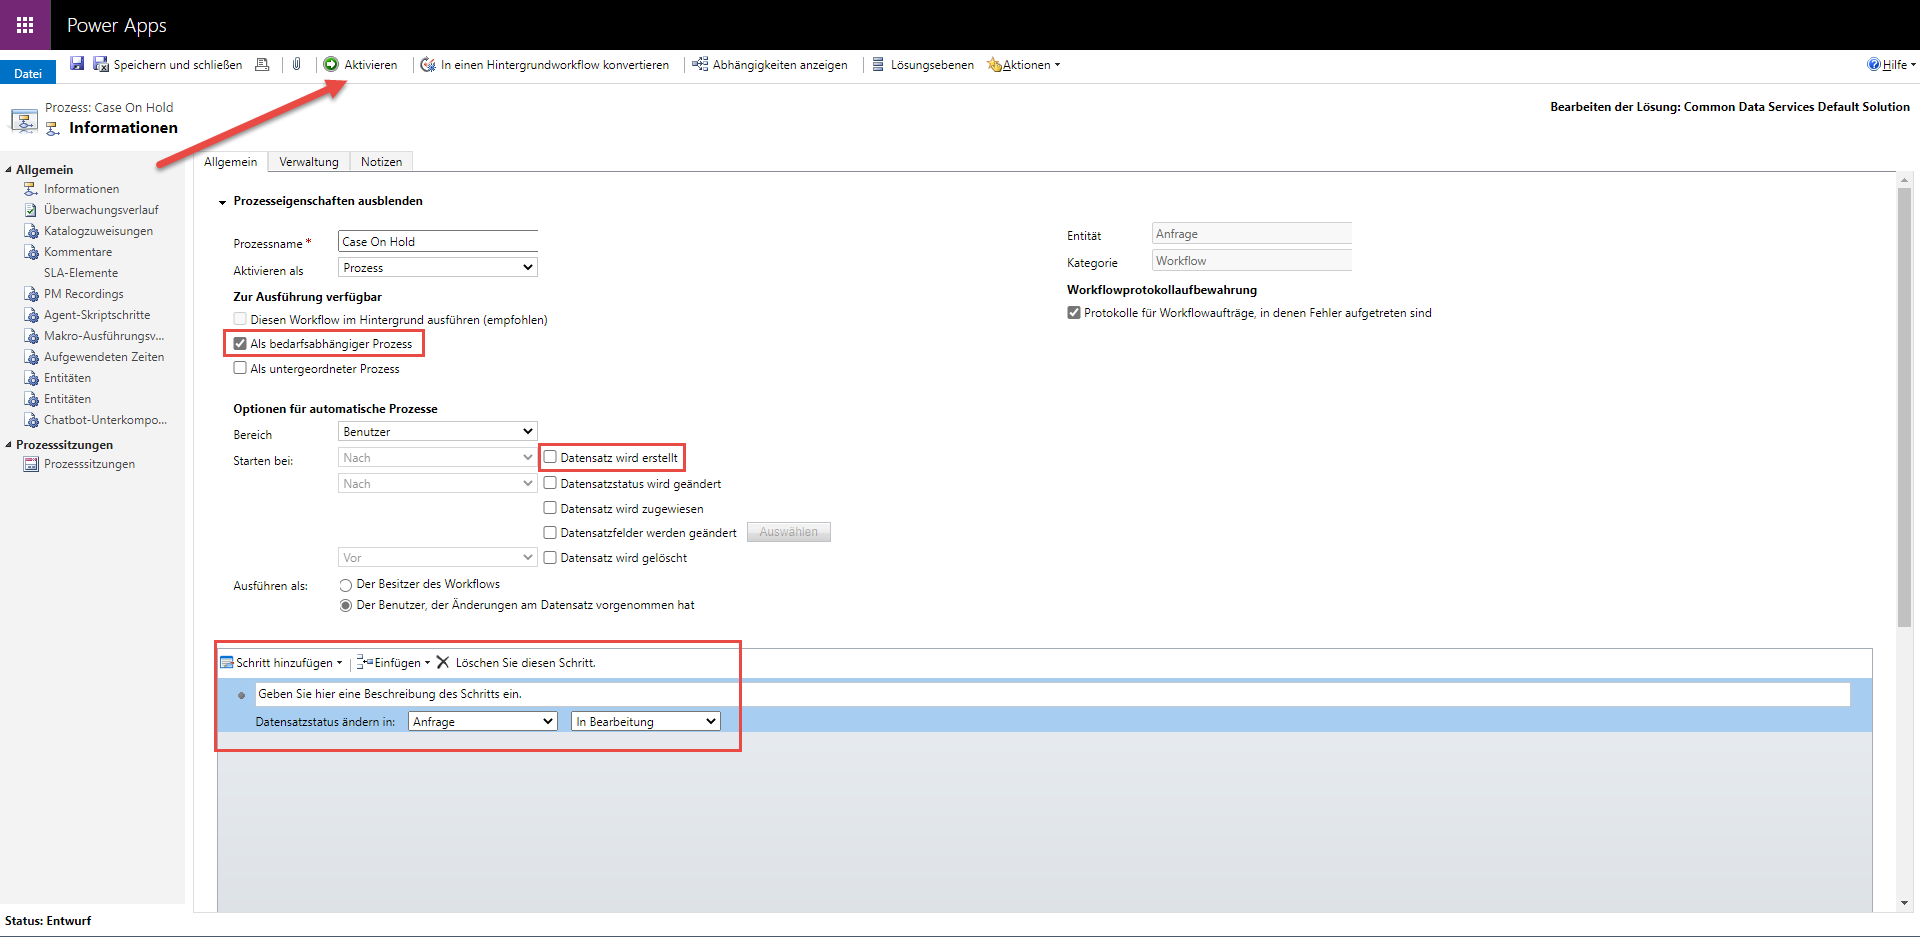Click the save disk icon in toolbar
Screen dimensions: 1920x937
click(x=77, y=64)
